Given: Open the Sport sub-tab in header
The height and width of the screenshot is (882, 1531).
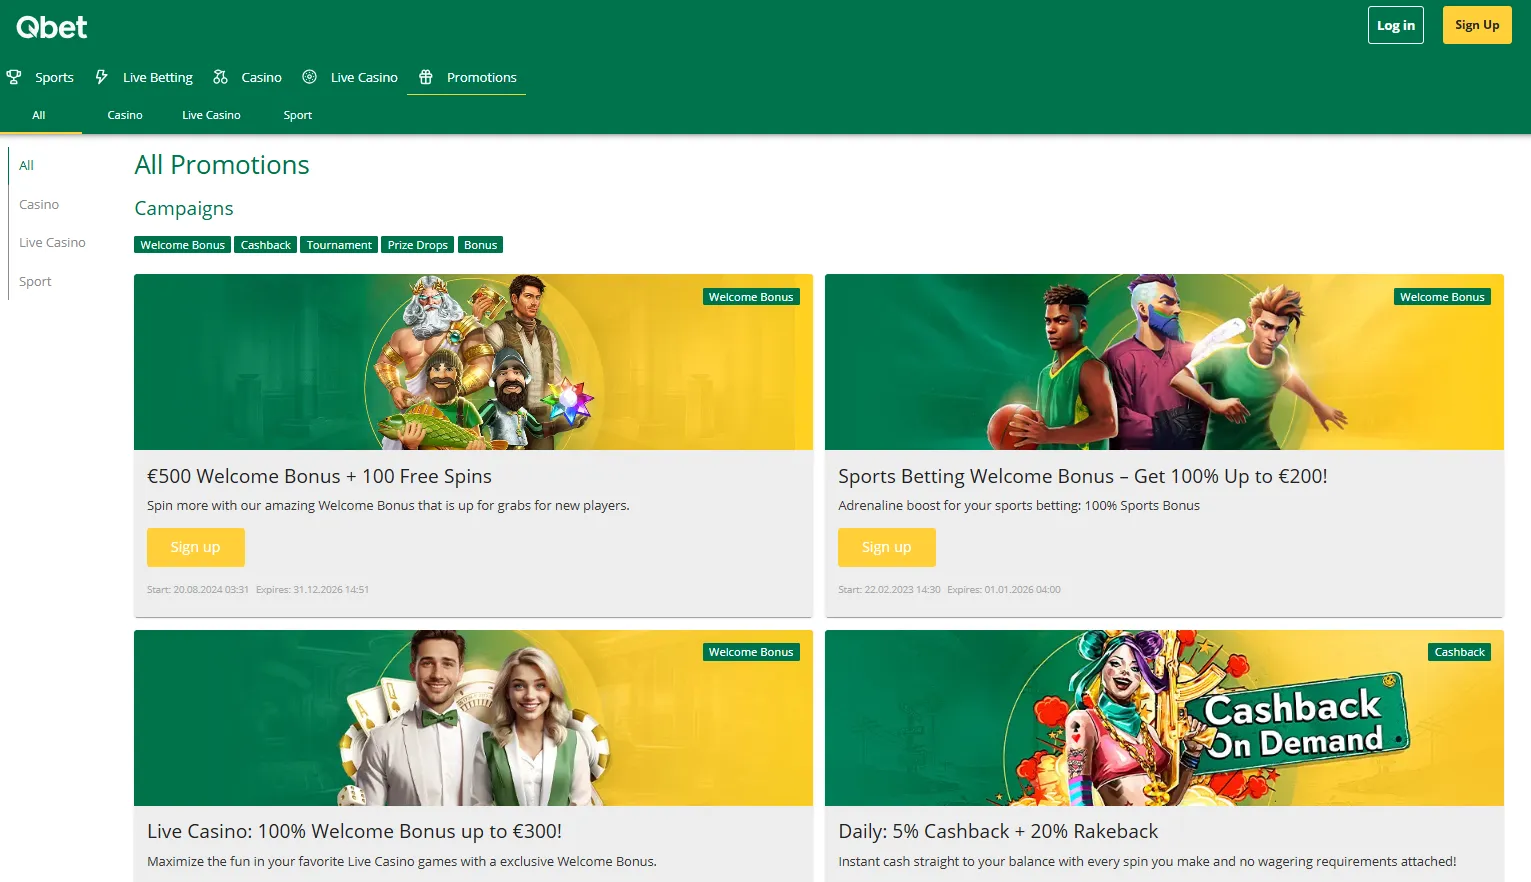Looking at the screenshot, I should (x=297, y=115).
